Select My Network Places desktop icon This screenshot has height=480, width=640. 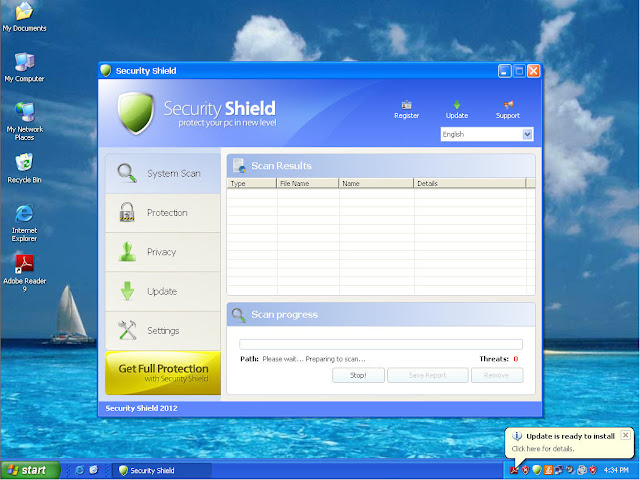point(24,121)
